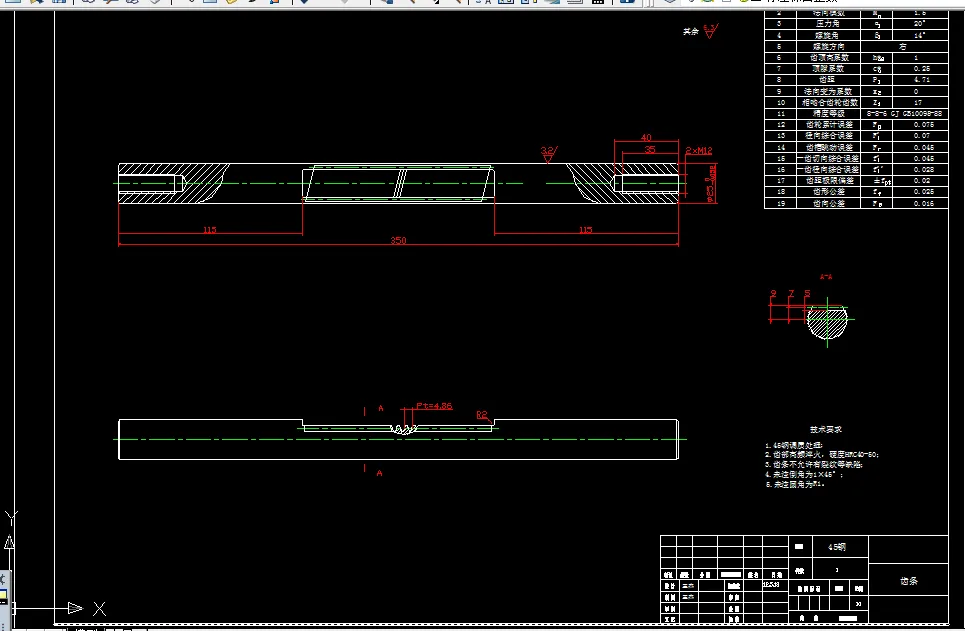Select the A-A section view label
The image size is (965, 631).
(826, 277)
